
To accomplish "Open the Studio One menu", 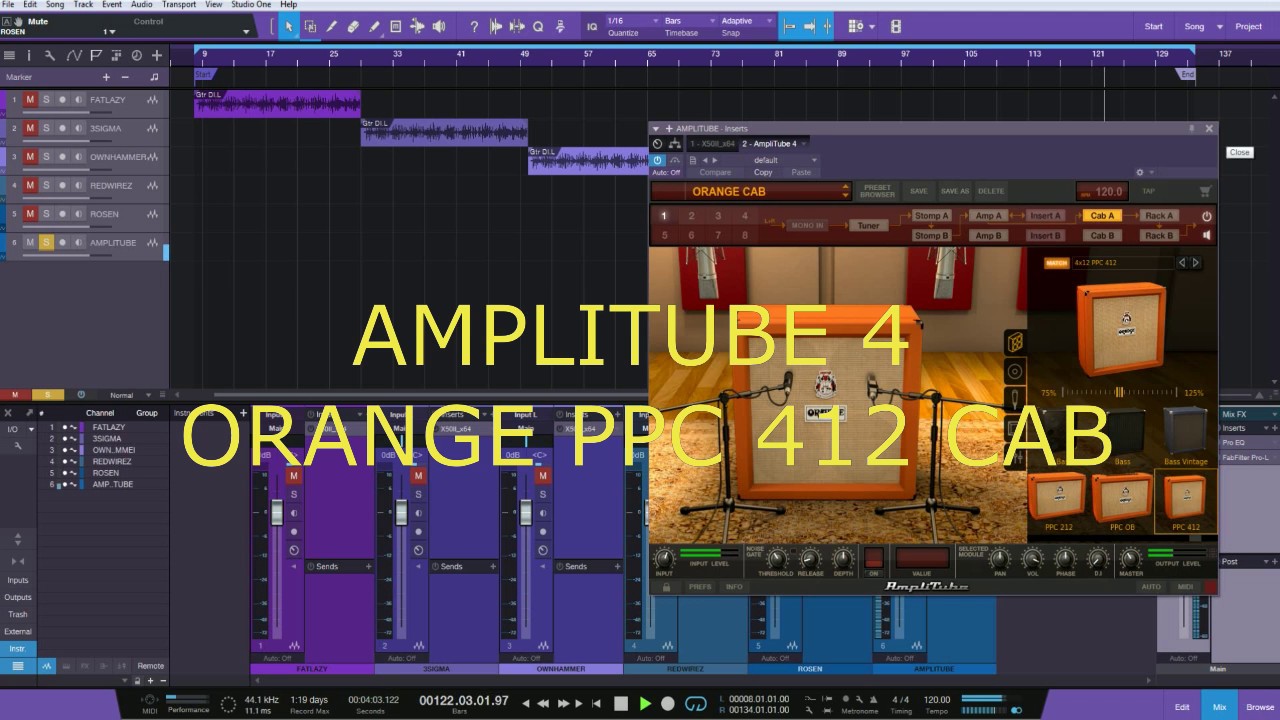I will point(251,5).
